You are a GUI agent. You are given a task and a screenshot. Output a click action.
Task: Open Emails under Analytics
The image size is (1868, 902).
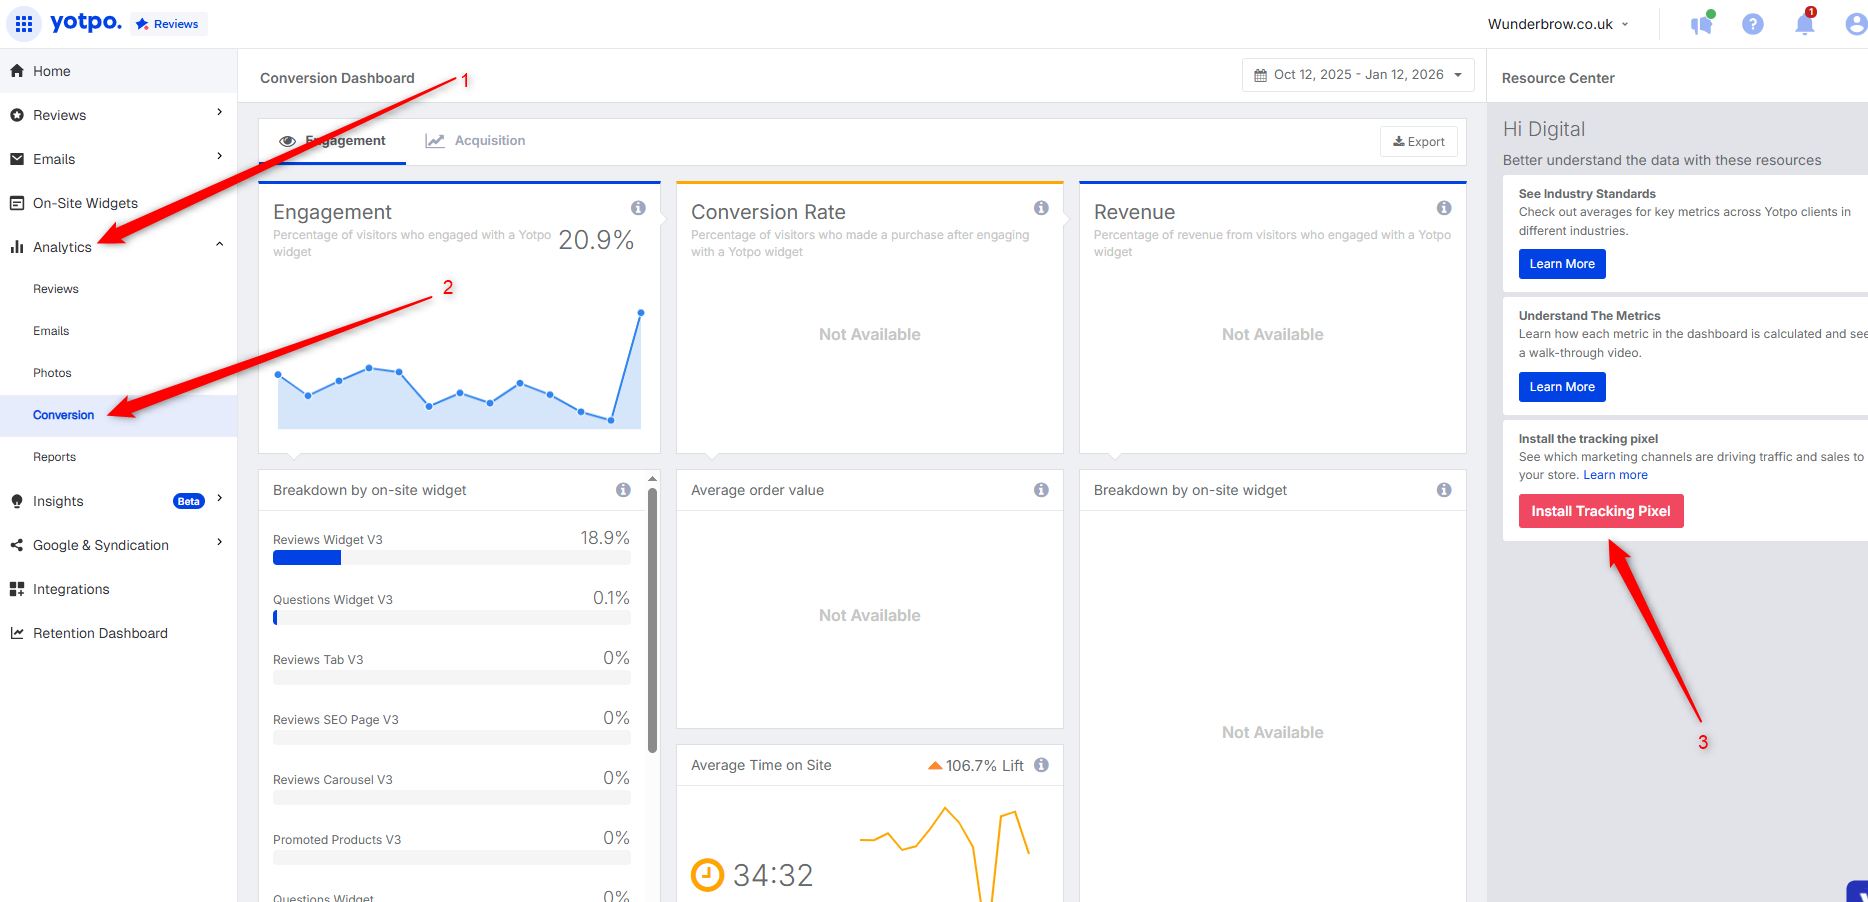[51, 331]
